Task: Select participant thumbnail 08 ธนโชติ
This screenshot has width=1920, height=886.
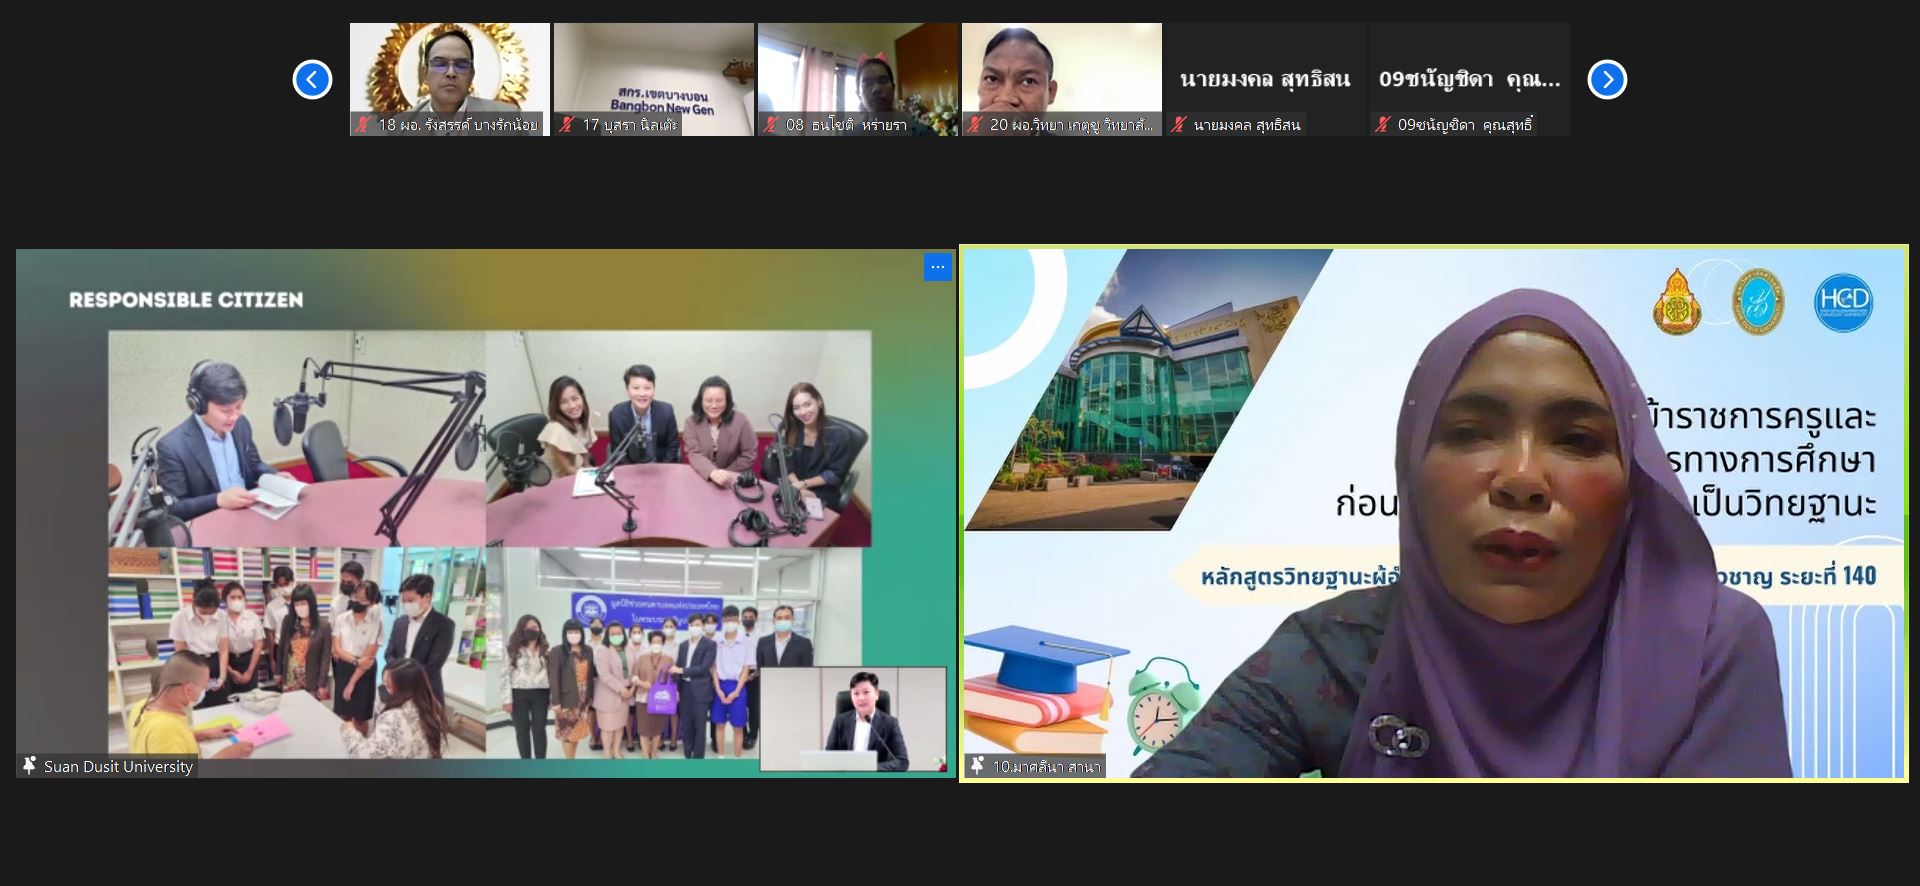Action: pyautogui.click(x=858, y=79)
